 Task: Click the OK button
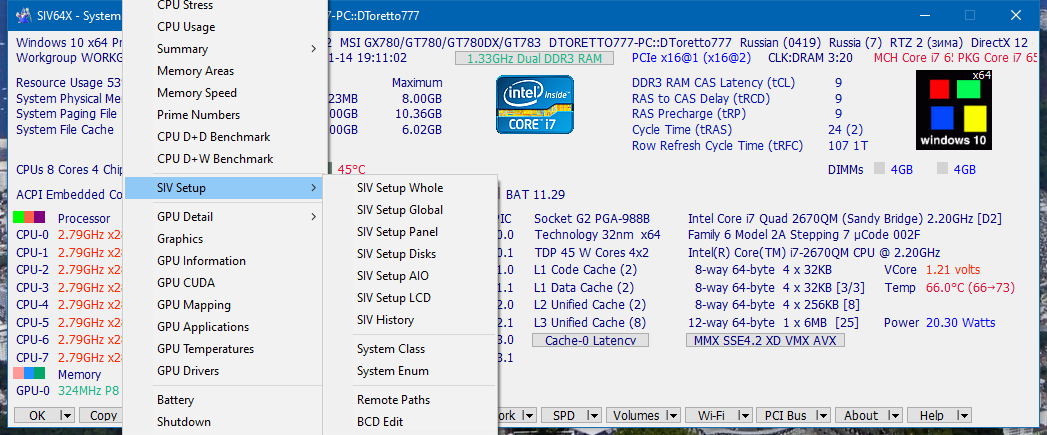(x=37, y=416)
